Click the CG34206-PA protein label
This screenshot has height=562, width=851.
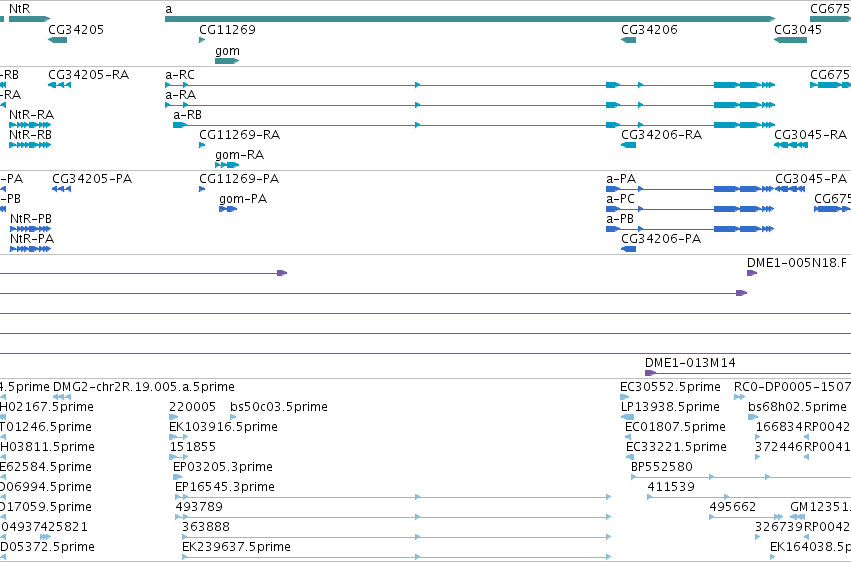tap(661, 239)
